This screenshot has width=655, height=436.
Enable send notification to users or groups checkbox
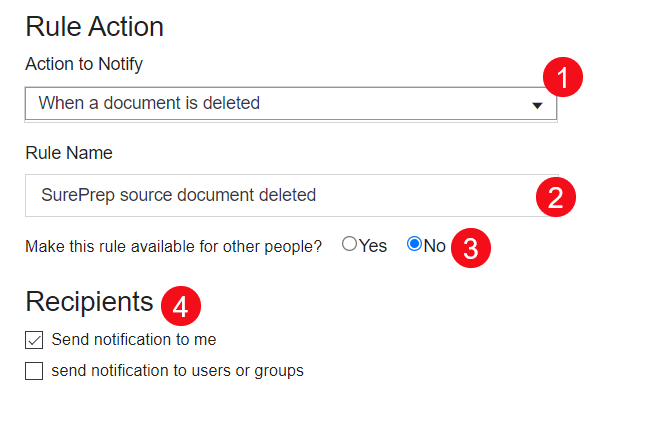pyautogui.click(x=34, y=371)
